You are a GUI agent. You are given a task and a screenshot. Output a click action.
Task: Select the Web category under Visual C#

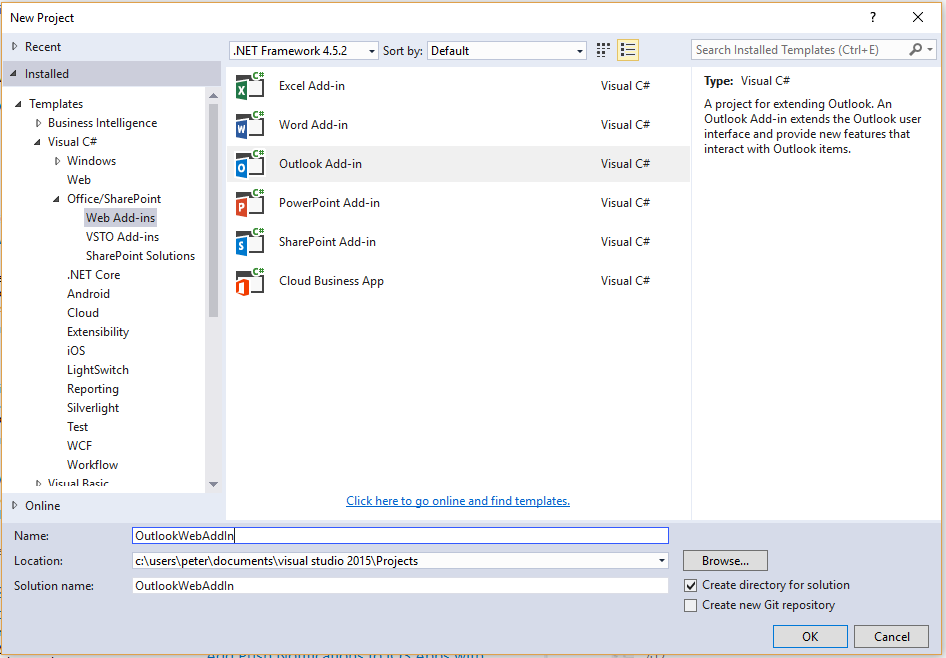[x=79, y=180]
